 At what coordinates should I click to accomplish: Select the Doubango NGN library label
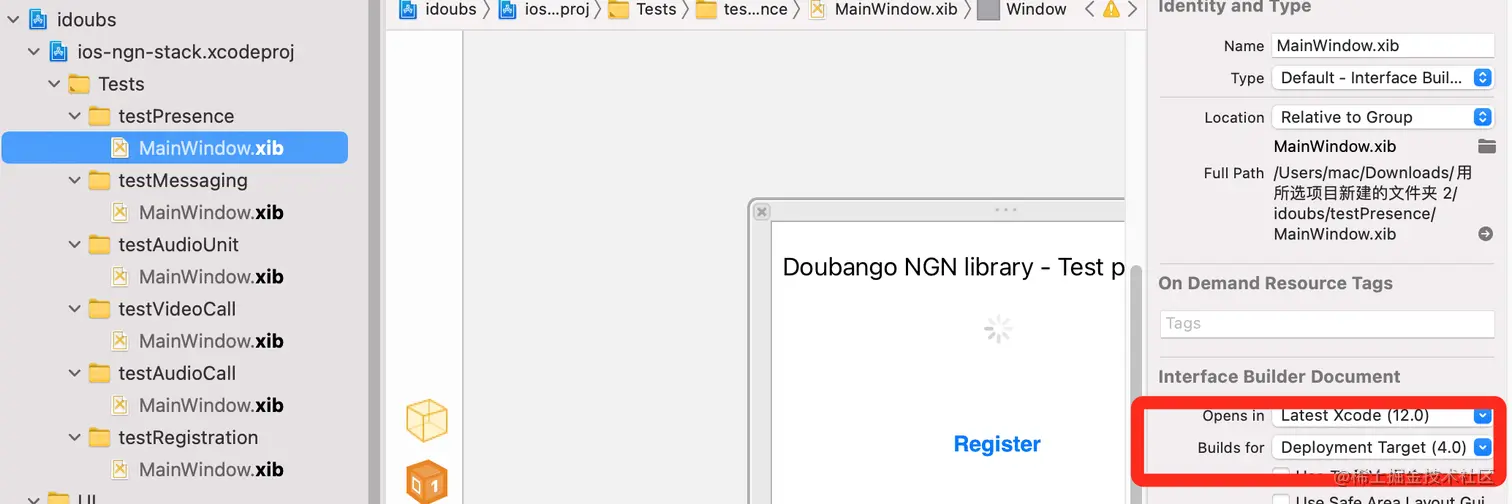[x=954, y=267]
